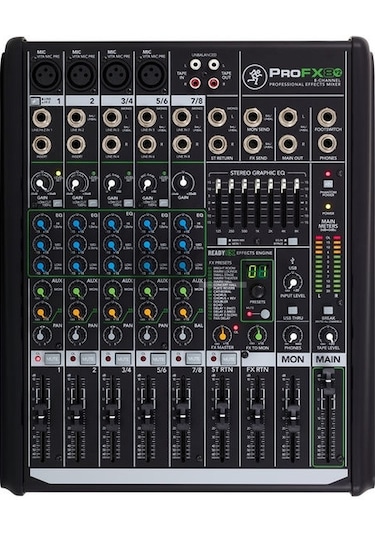This screenshot has width=375, height=535.
Task: Mute channel 2
Action: coord(88,359)
